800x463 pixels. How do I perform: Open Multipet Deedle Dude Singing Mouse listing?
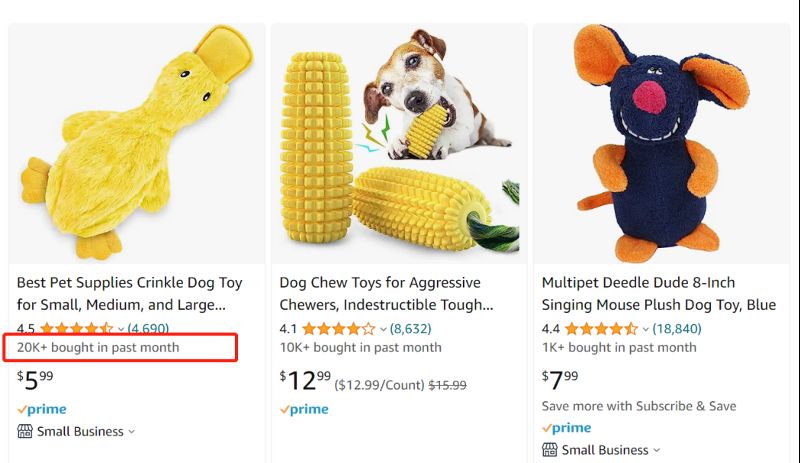[x=658, y=293]
